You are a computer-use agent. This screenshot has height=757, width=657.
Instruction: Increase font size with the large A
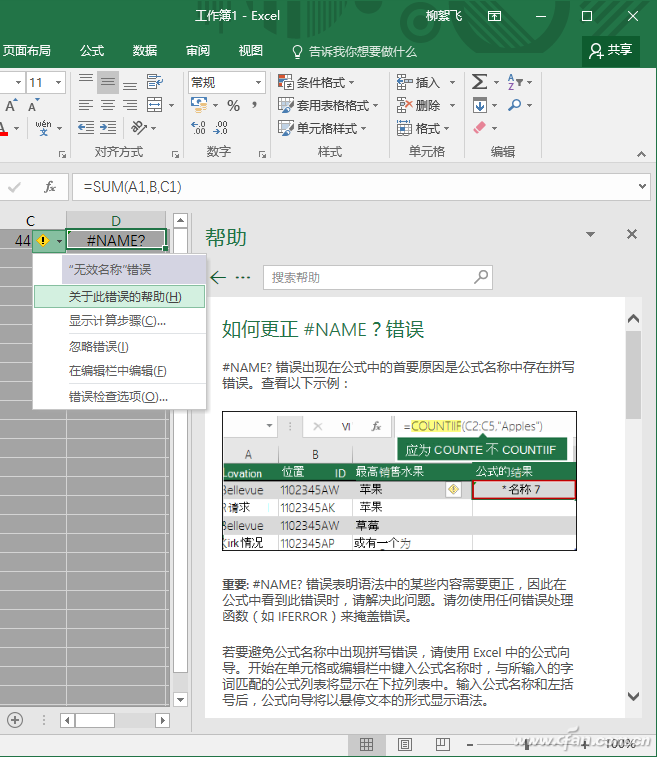11,105
